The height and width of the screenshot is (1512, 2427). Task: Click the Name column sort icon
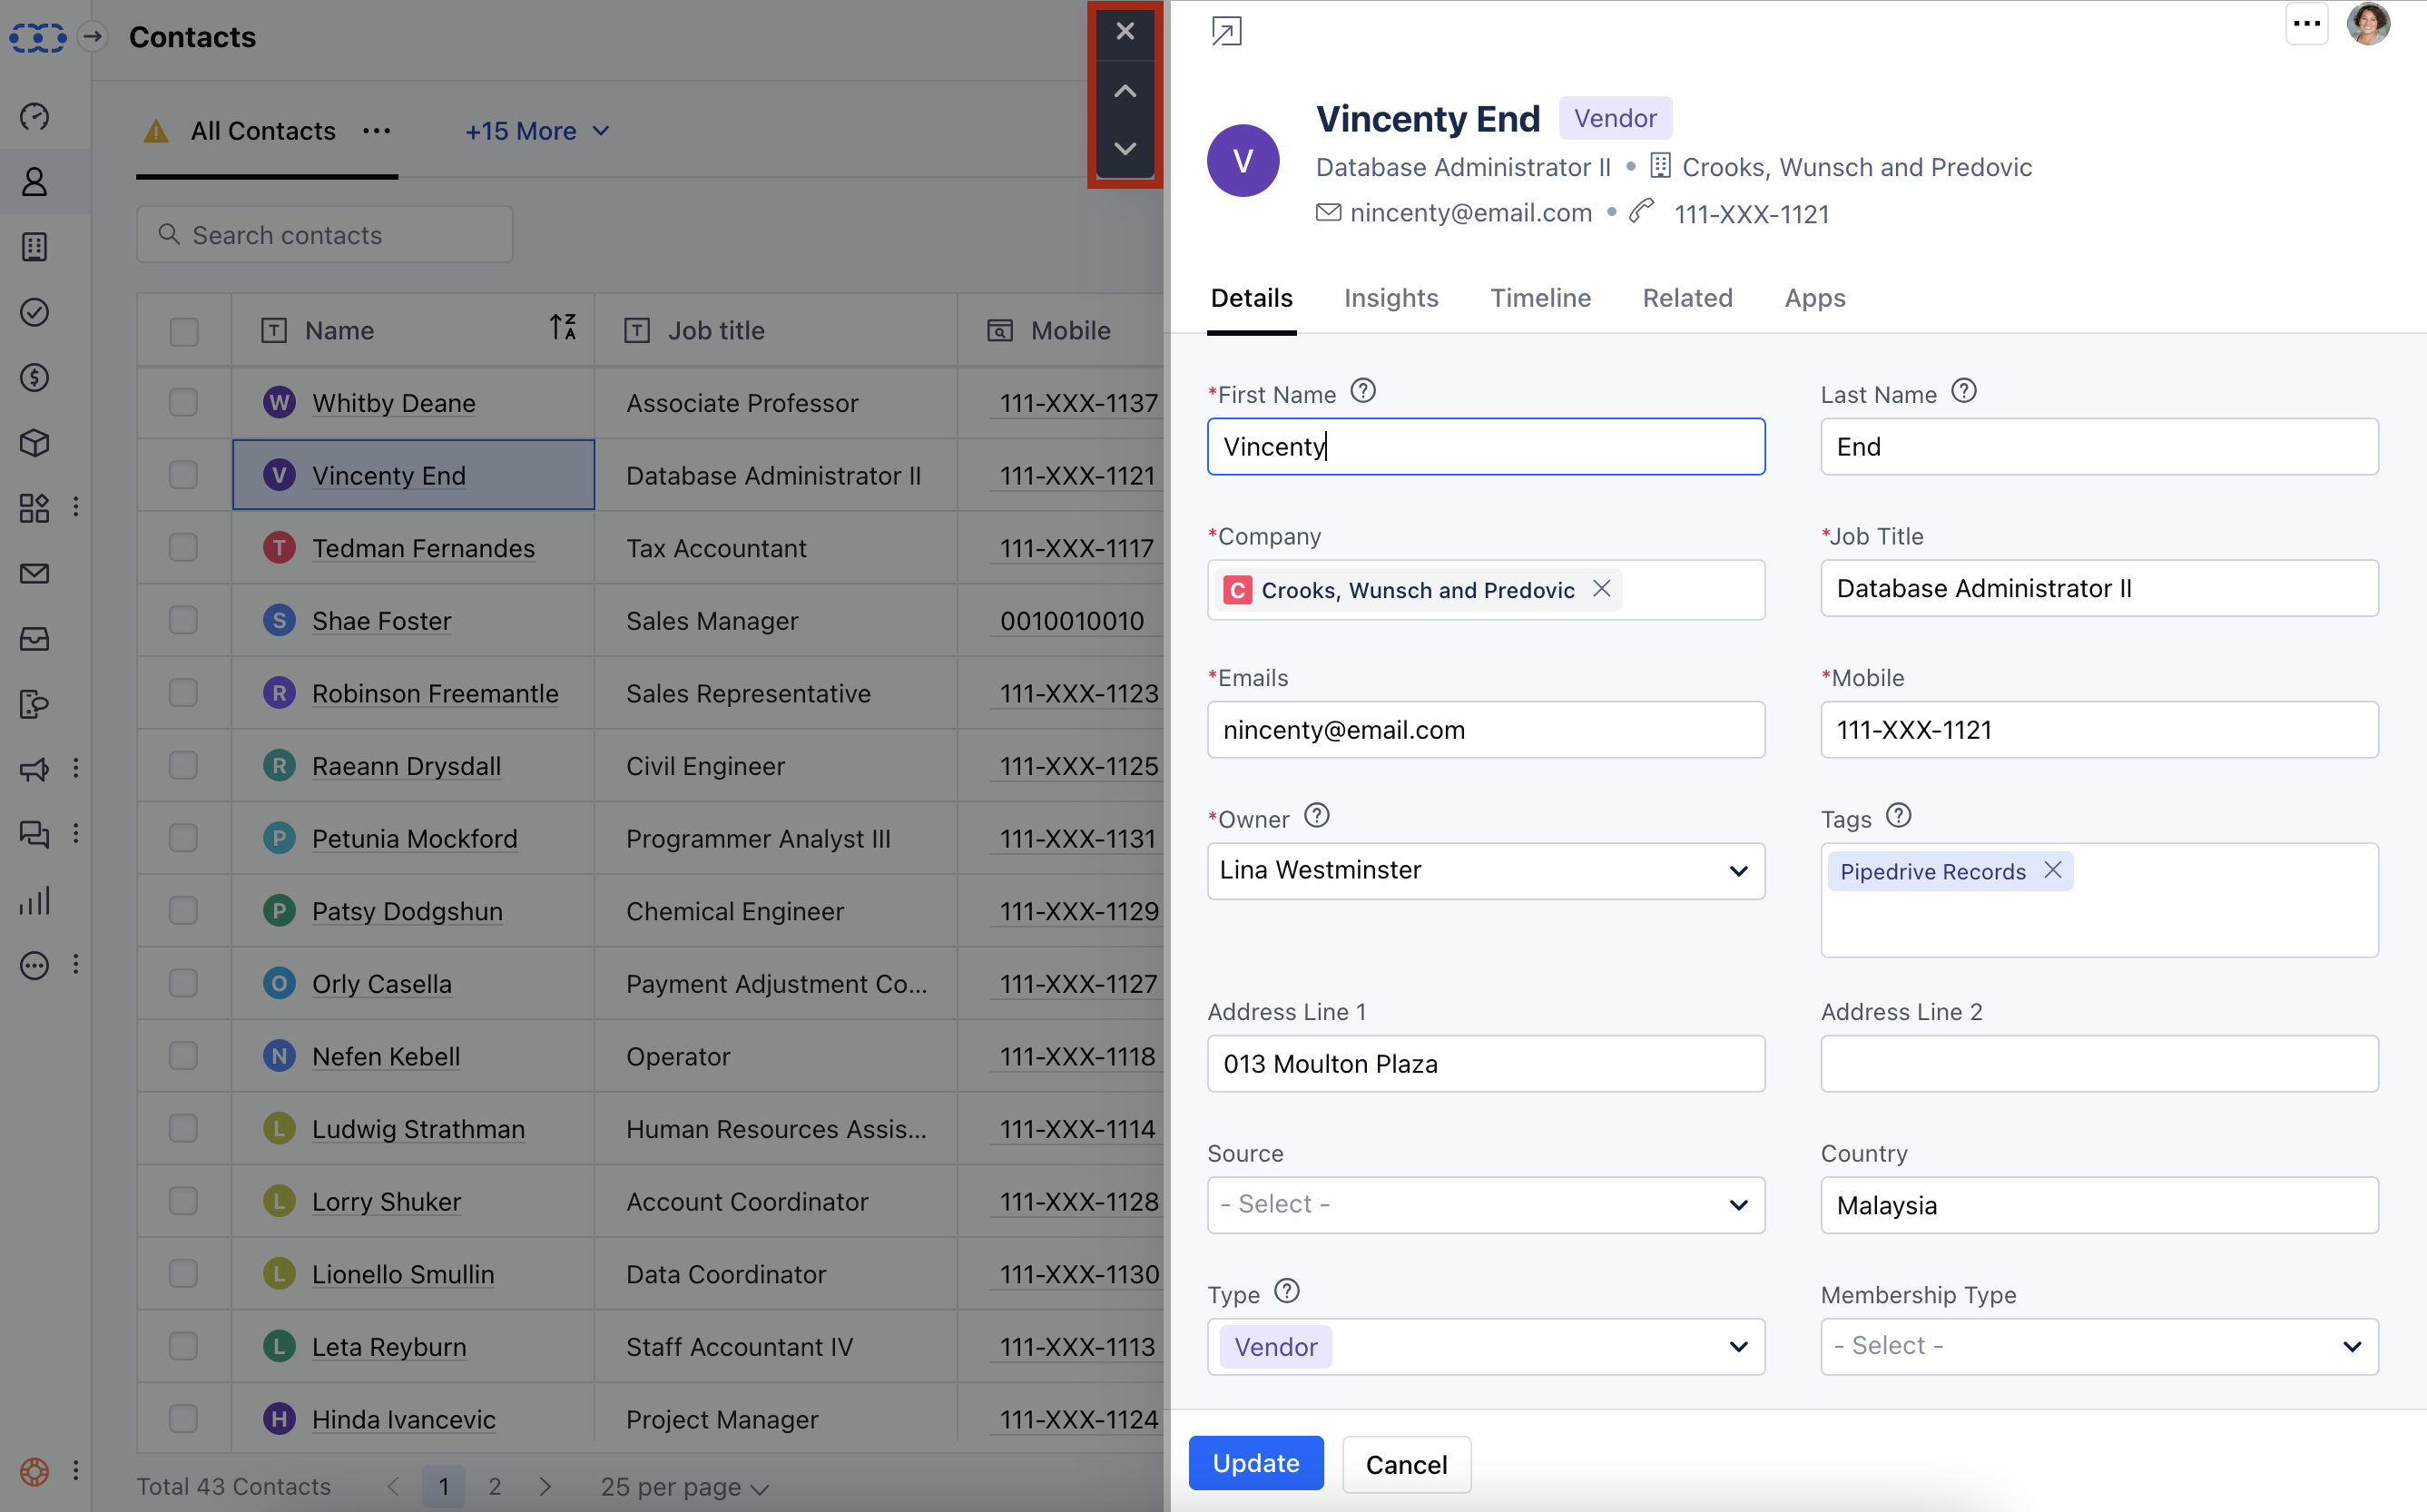[563, 328]
